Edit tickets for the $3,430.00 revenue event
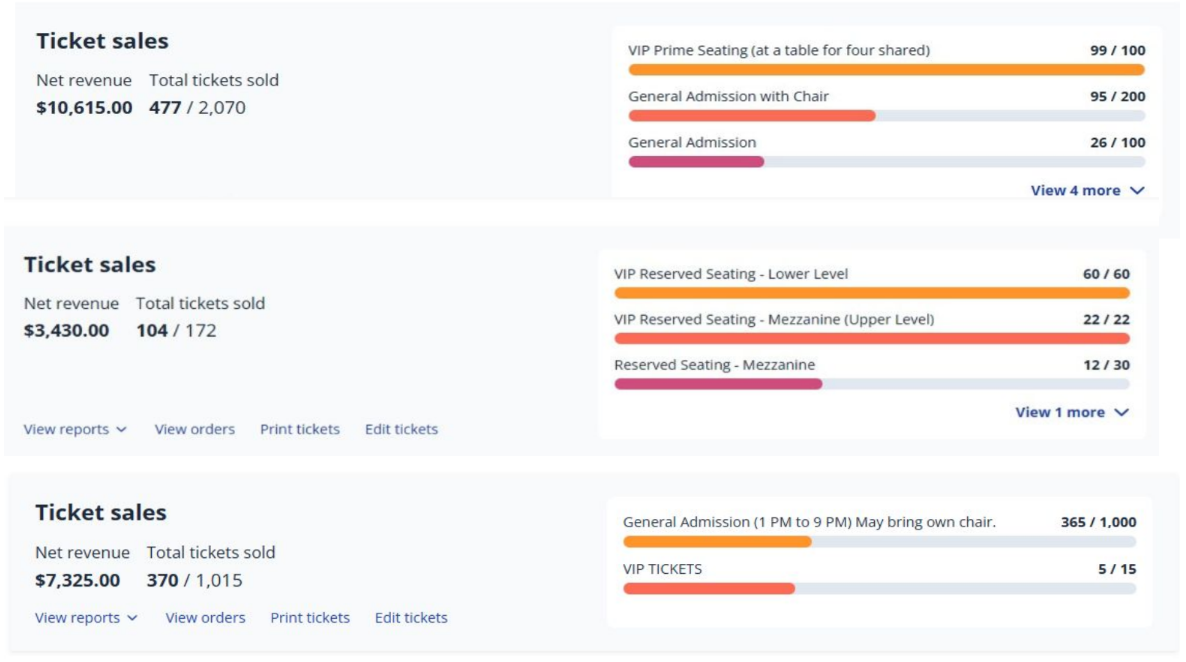The height and width of the screenshot is (662, 1186). tap(401, 429)
